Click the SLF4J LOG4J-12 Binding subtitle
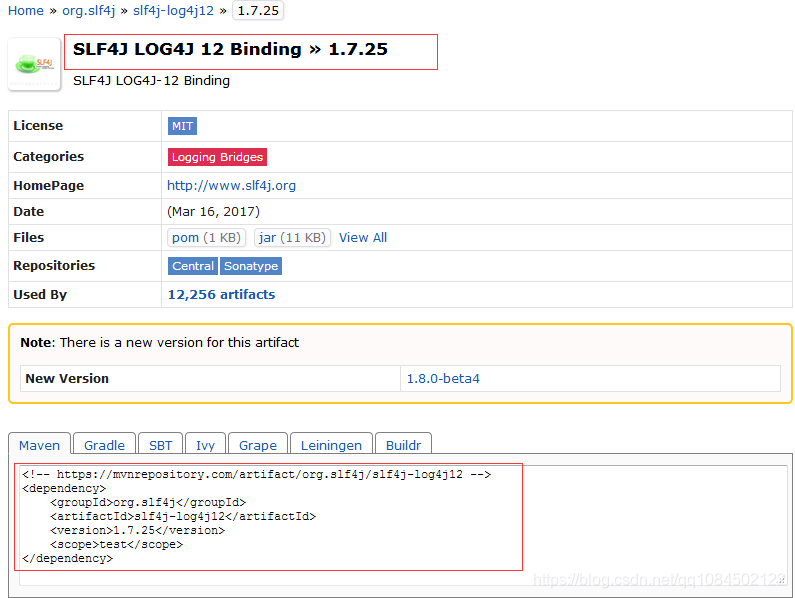The width and height of the screenshot is (795, 598). click(x=151, y=81)
